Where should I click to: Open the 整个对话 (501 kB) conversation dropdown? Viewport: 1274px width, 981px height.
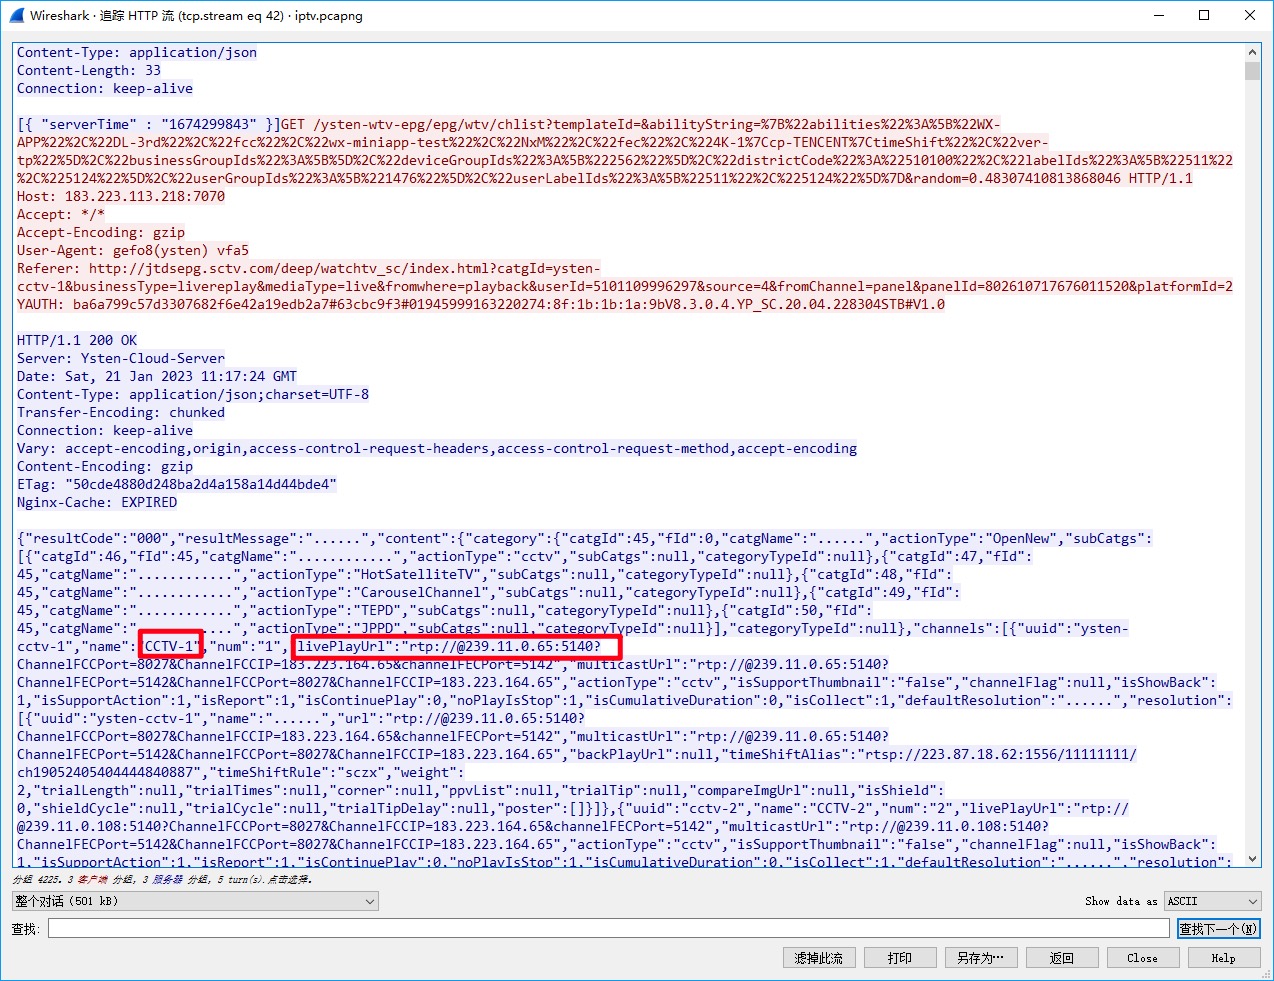pyautogui.click(x=196, y=901)
